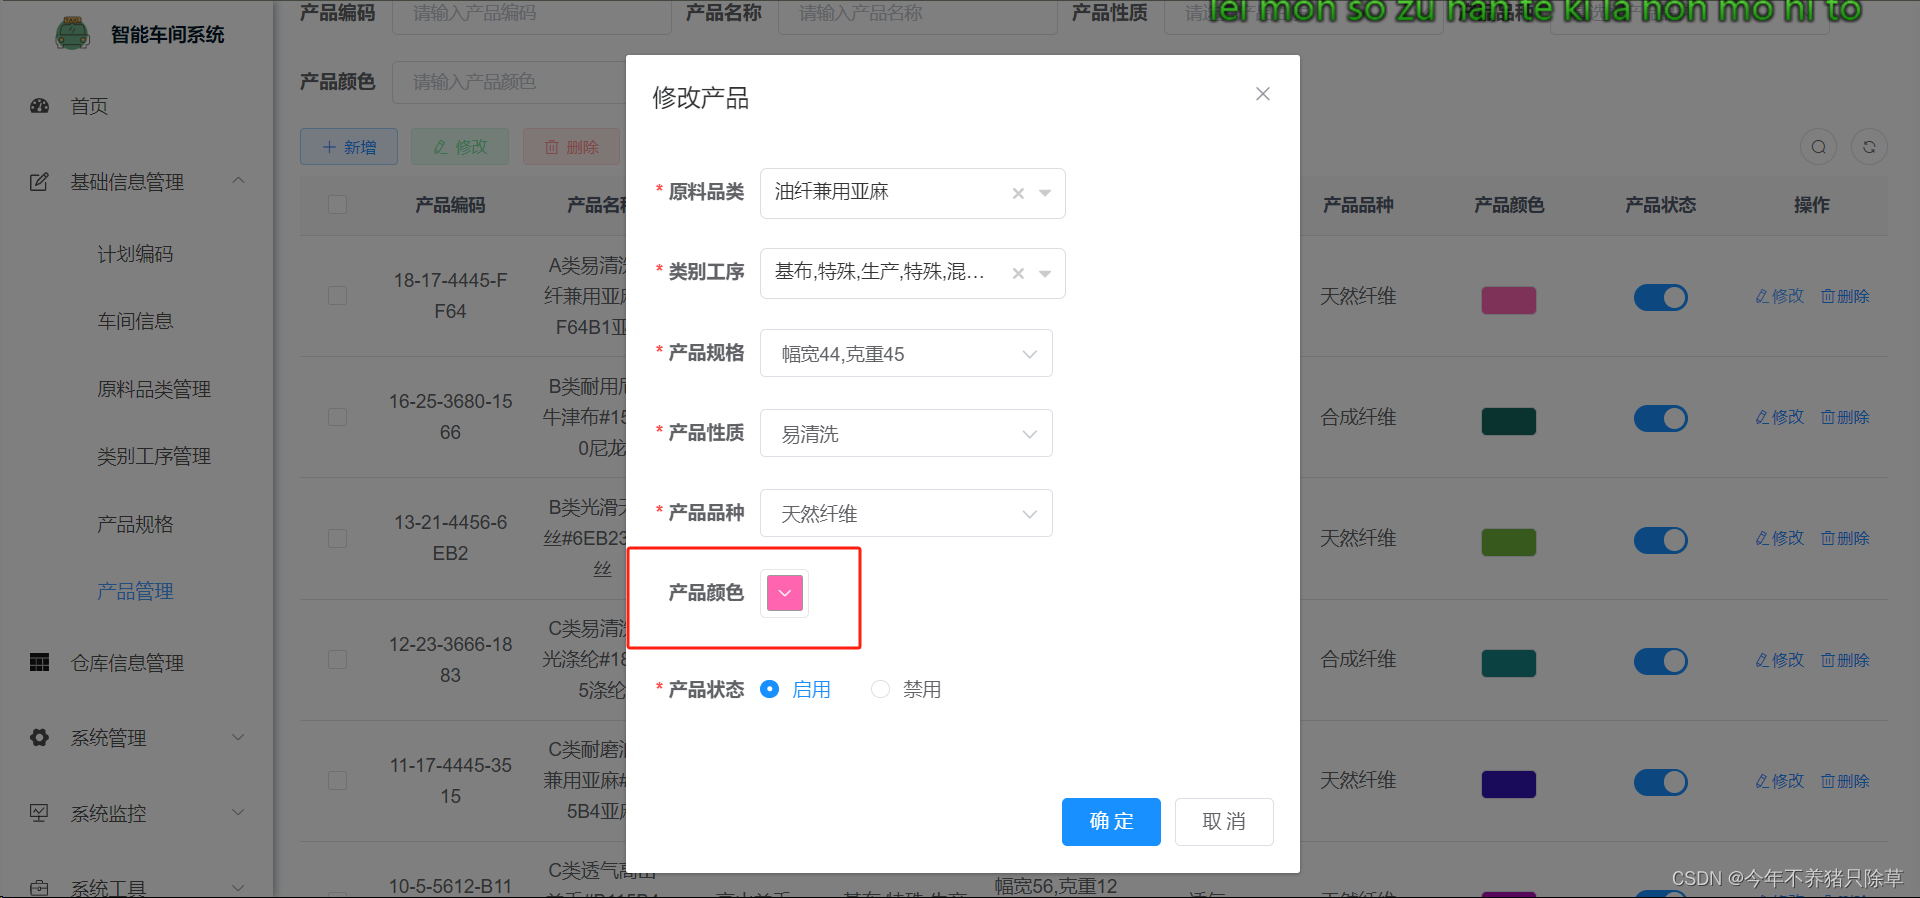1920x898 pixels.
Task: Open the 原料品类 dropdown arrow
Action: pyautogui.click(x=1045, y=193)
